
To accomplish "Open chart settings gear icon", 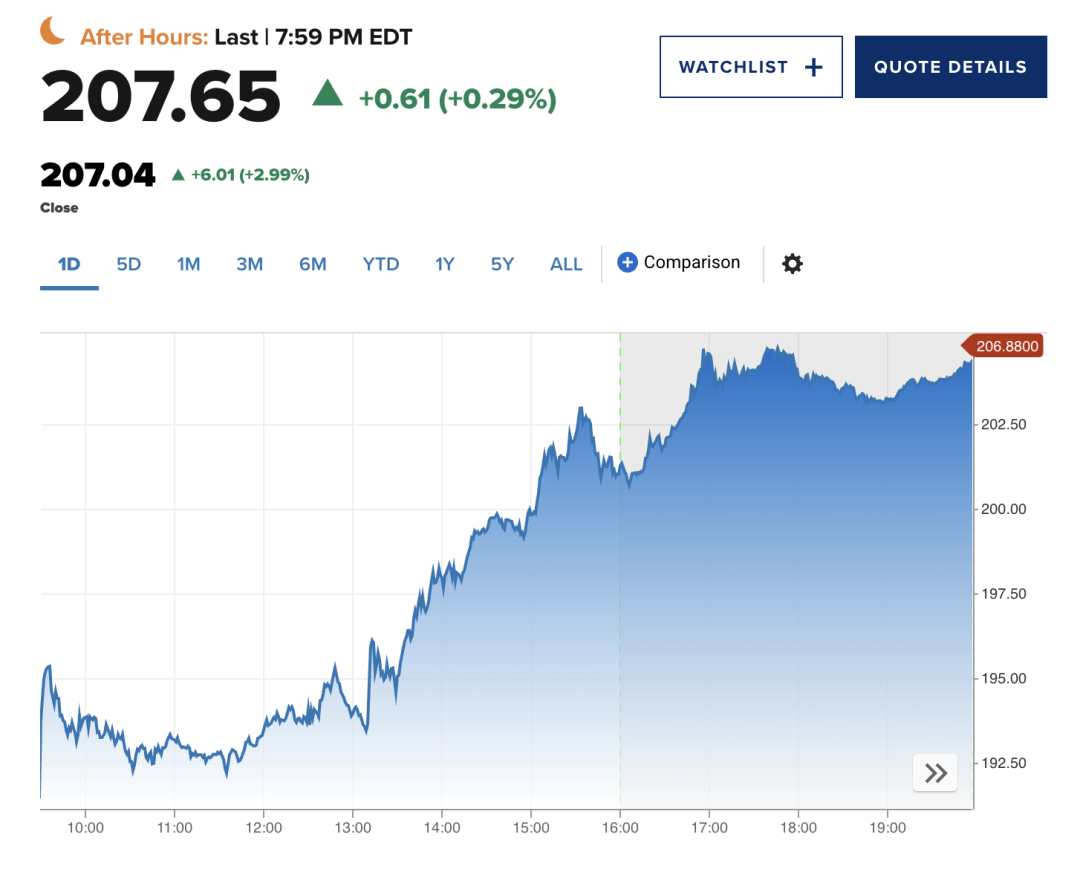I will point(792,264).
